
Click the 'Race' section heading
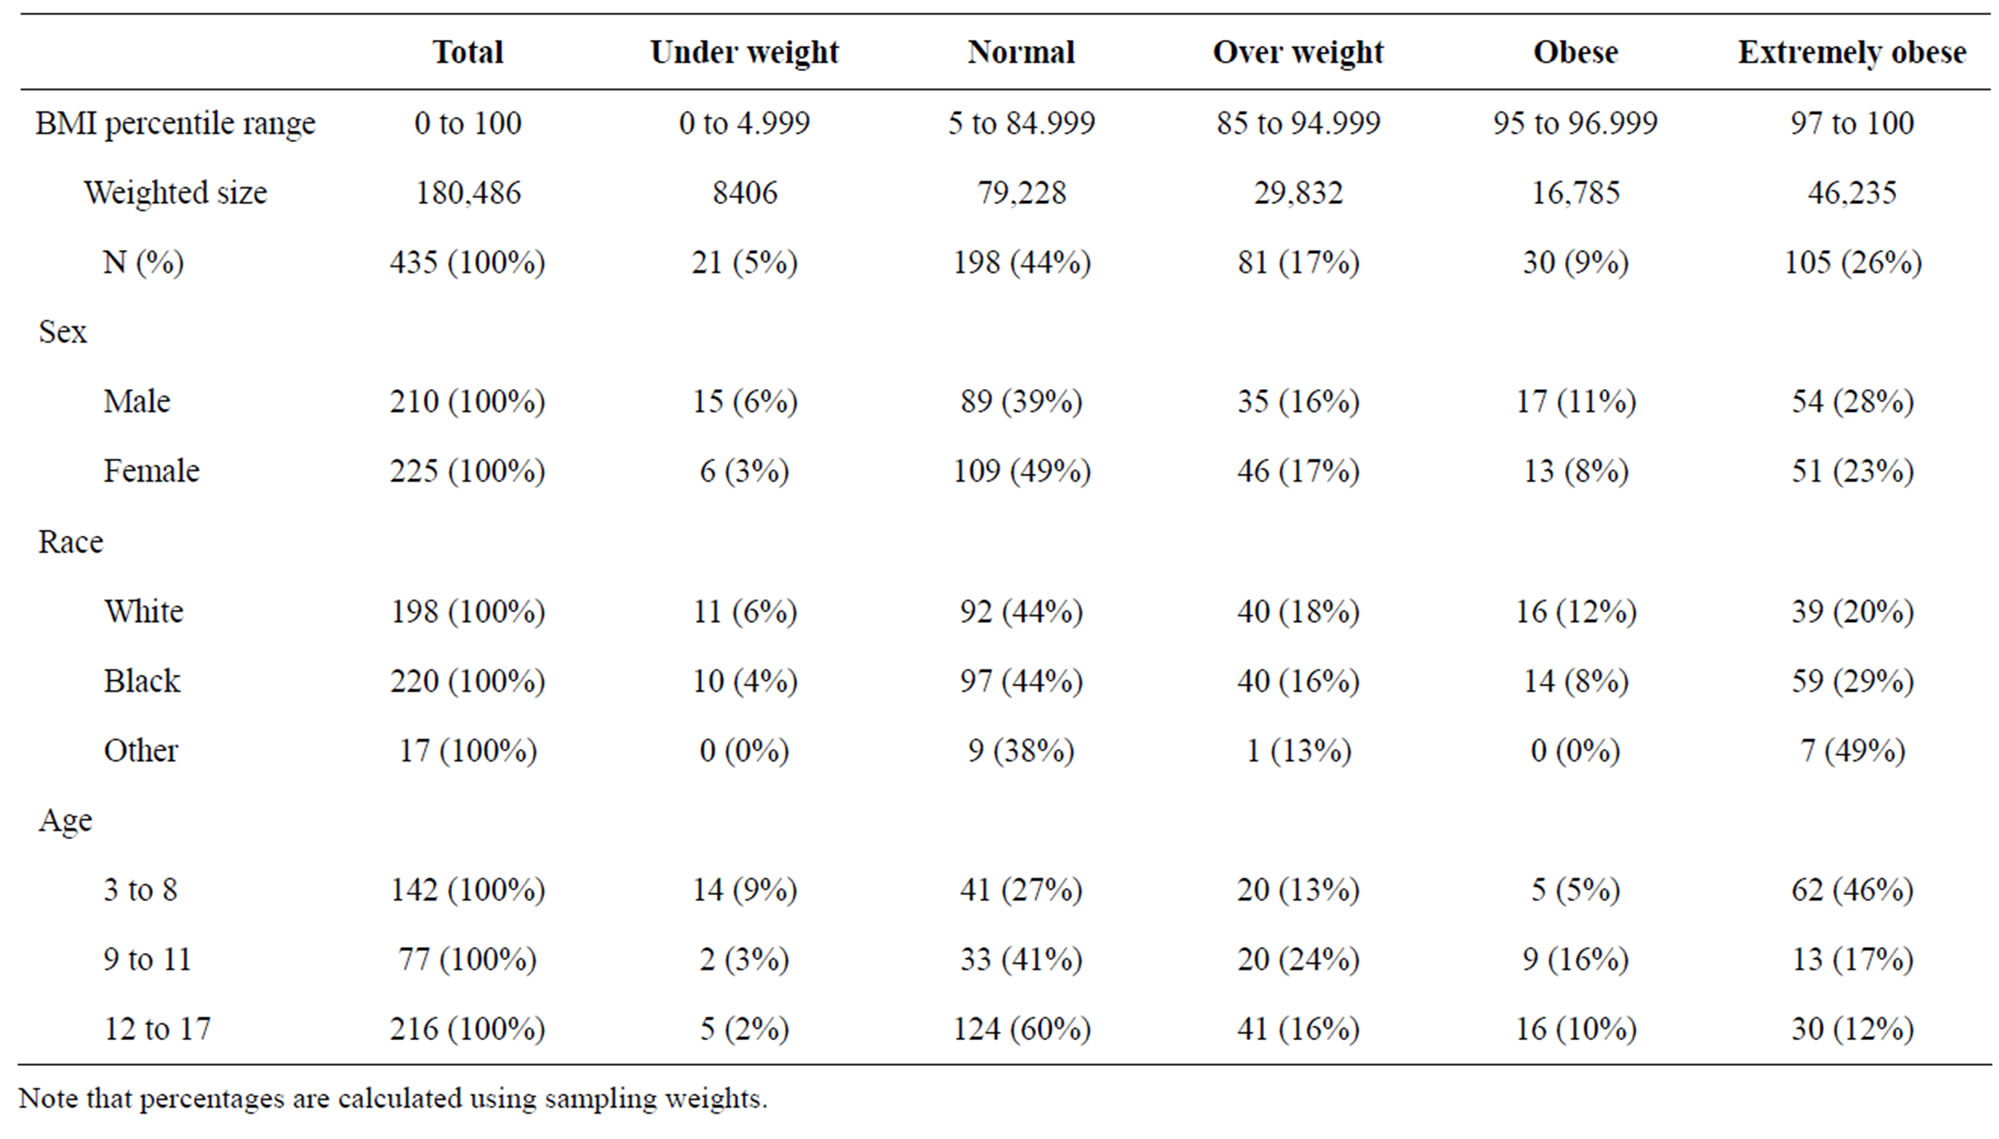pyautogui.click(x=70, y=541)
